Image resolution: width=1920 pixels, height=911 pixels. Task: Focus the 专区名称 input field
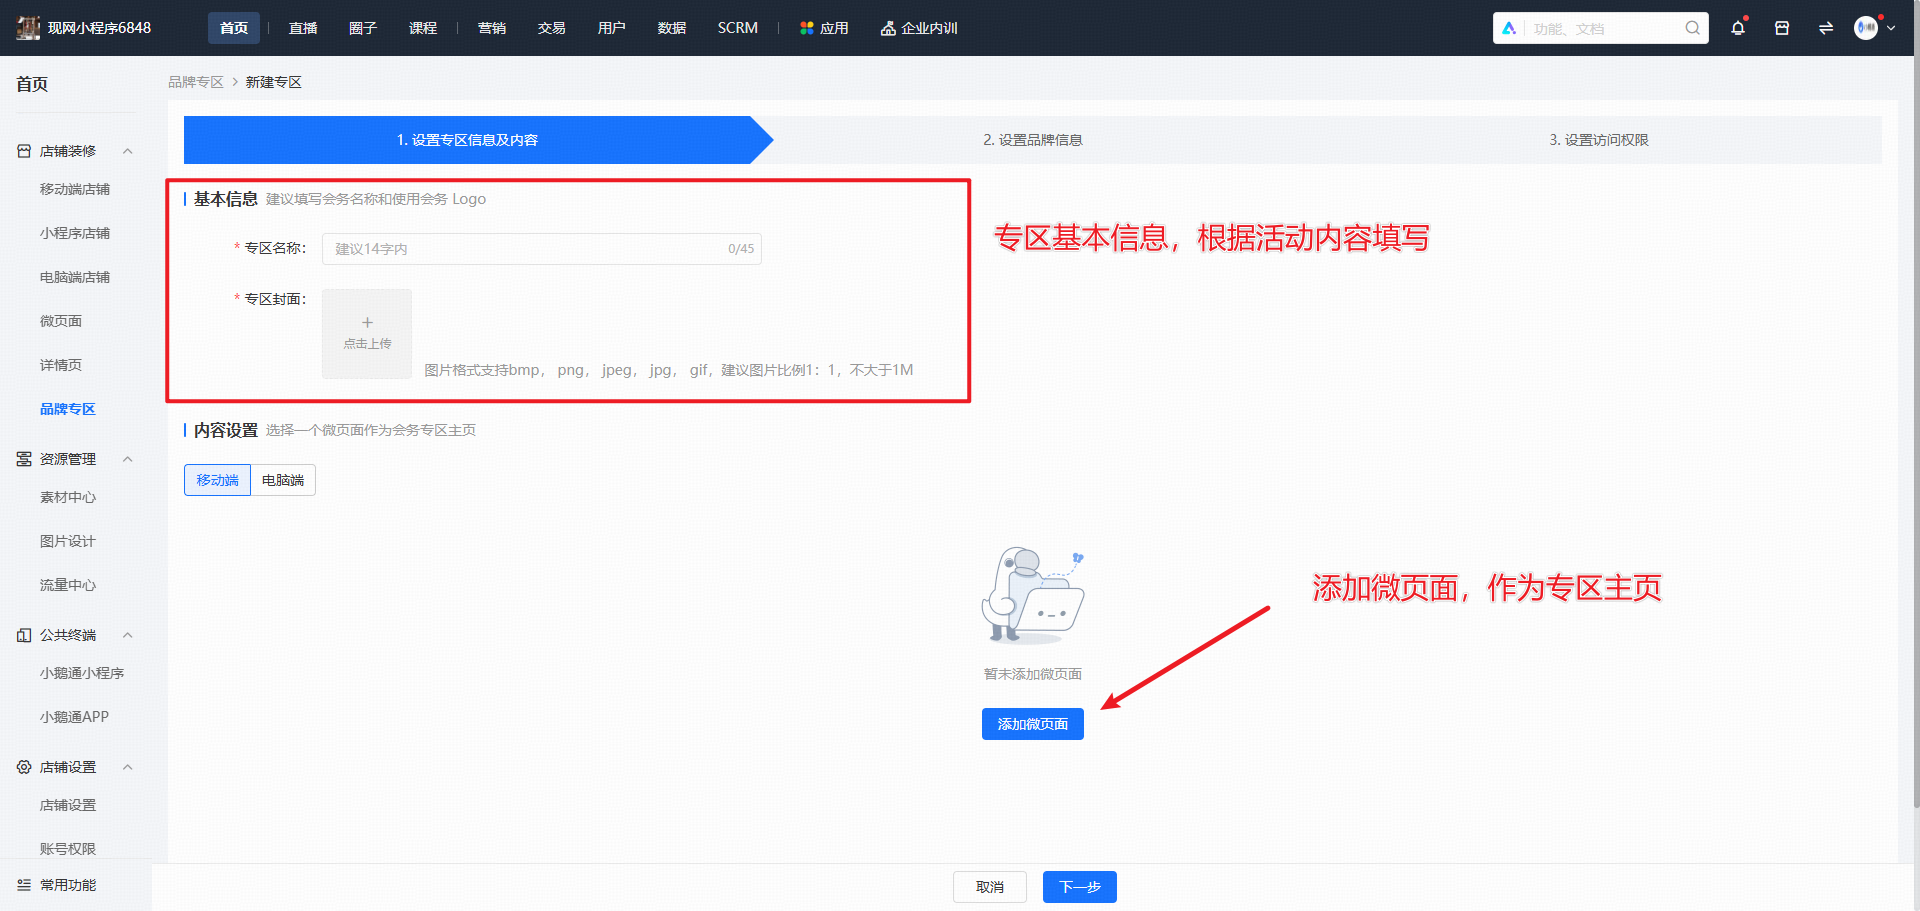pyautogui.click(x=542, y=249)
